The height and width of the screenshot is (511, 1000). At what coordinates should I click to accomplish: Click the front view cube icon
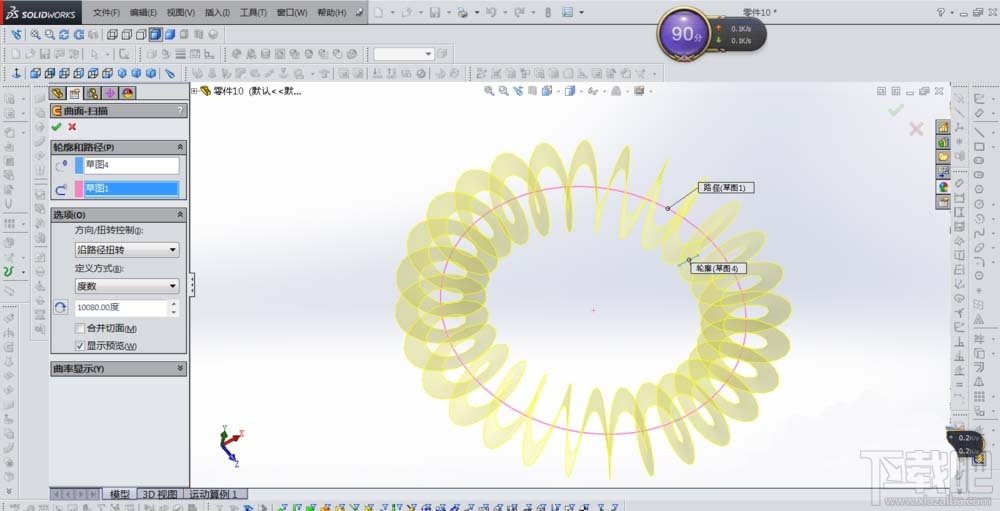click(36, 73)
